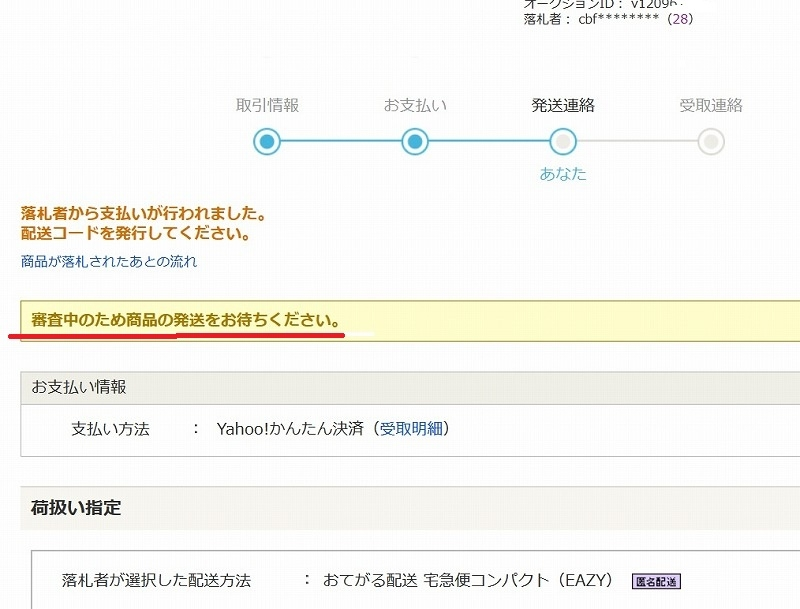800x609 pixels.
Task: Click the Yahoo!かんたん決済 text
Action: 290,428
